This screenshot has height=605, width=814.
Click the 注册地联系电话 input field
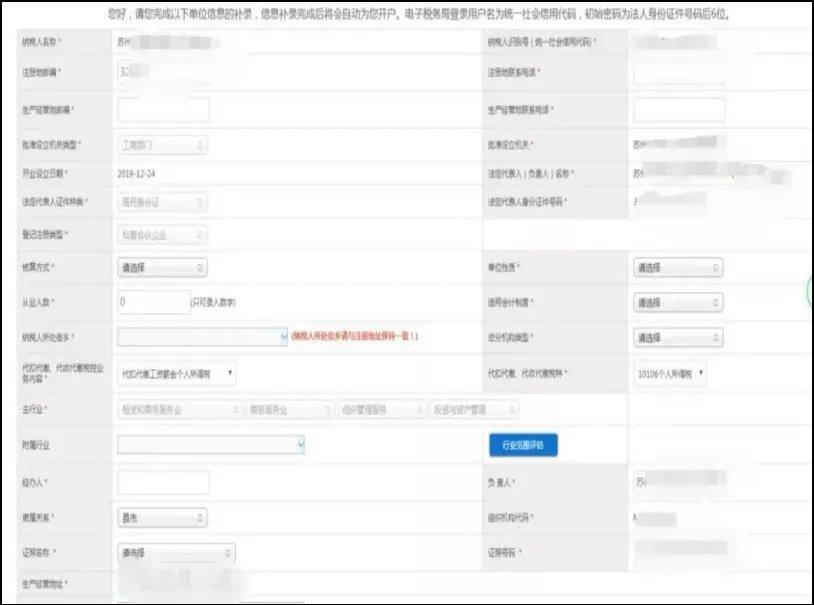[679, 72]
